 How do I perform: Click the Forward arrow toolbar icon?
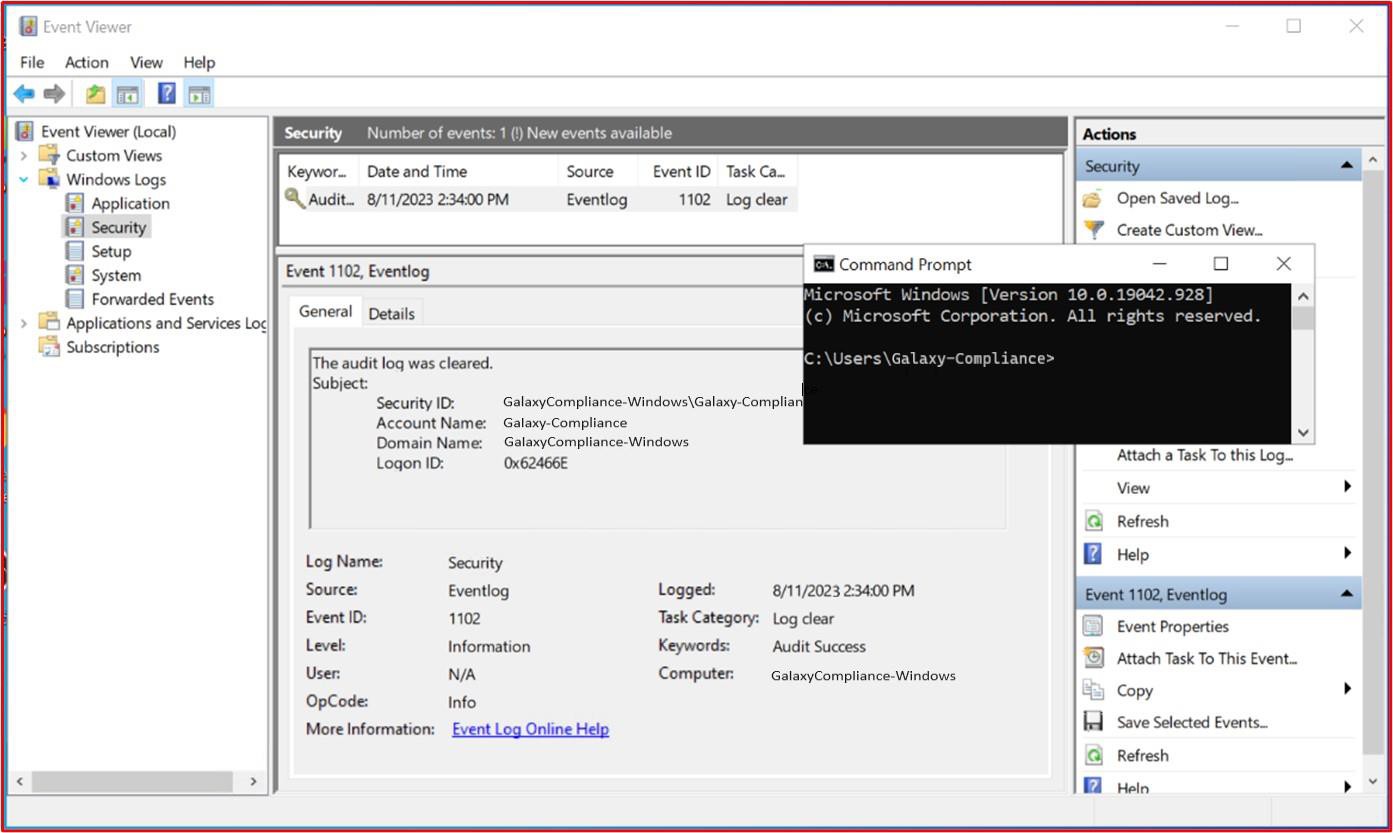[x=54, y=93]
